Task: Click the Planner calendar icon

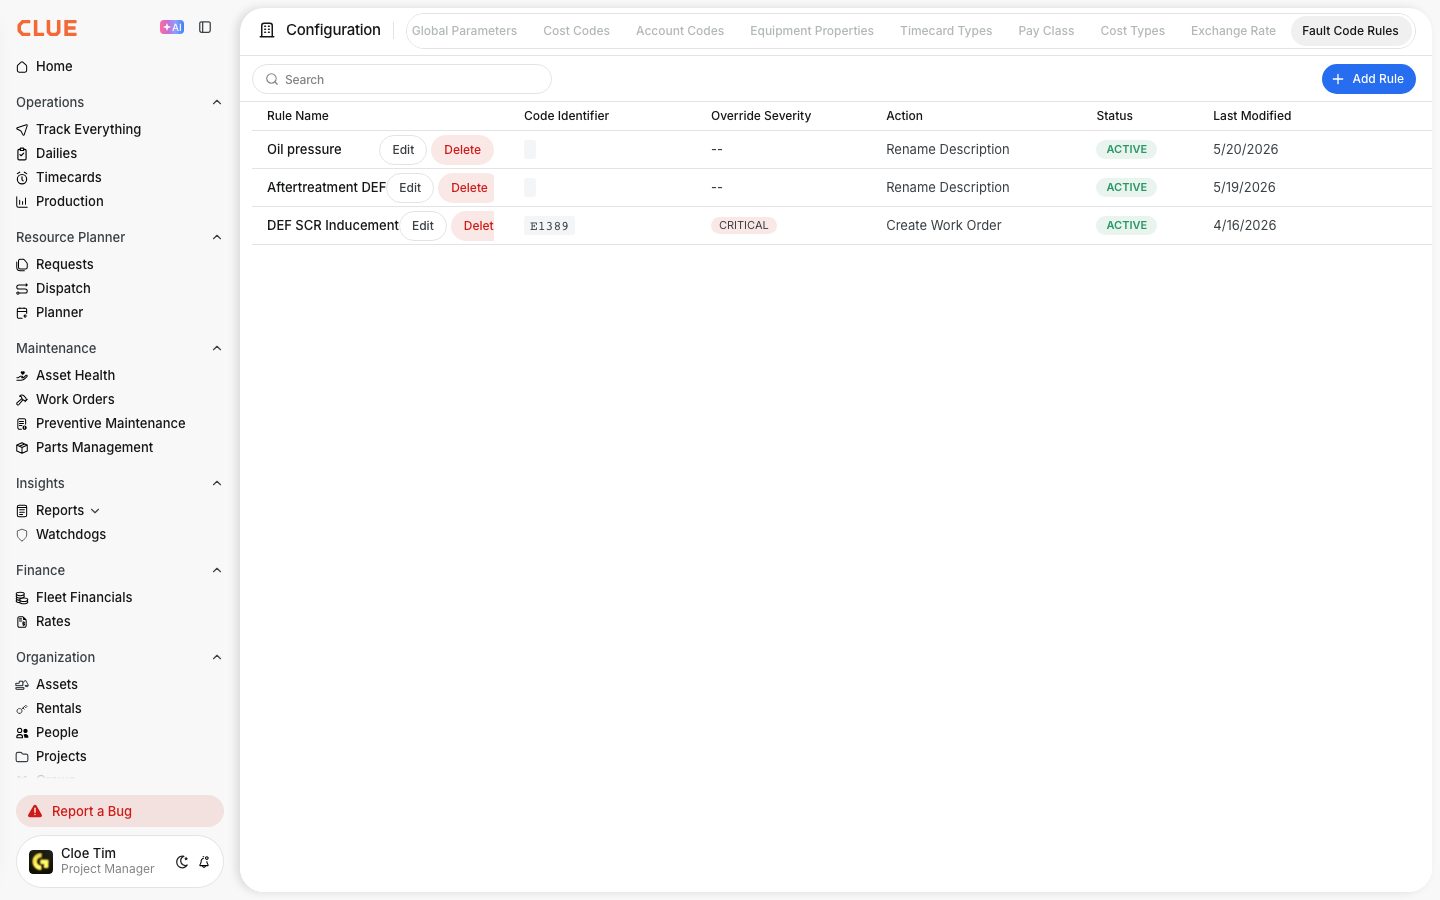Action: click(x=22, y=313)
